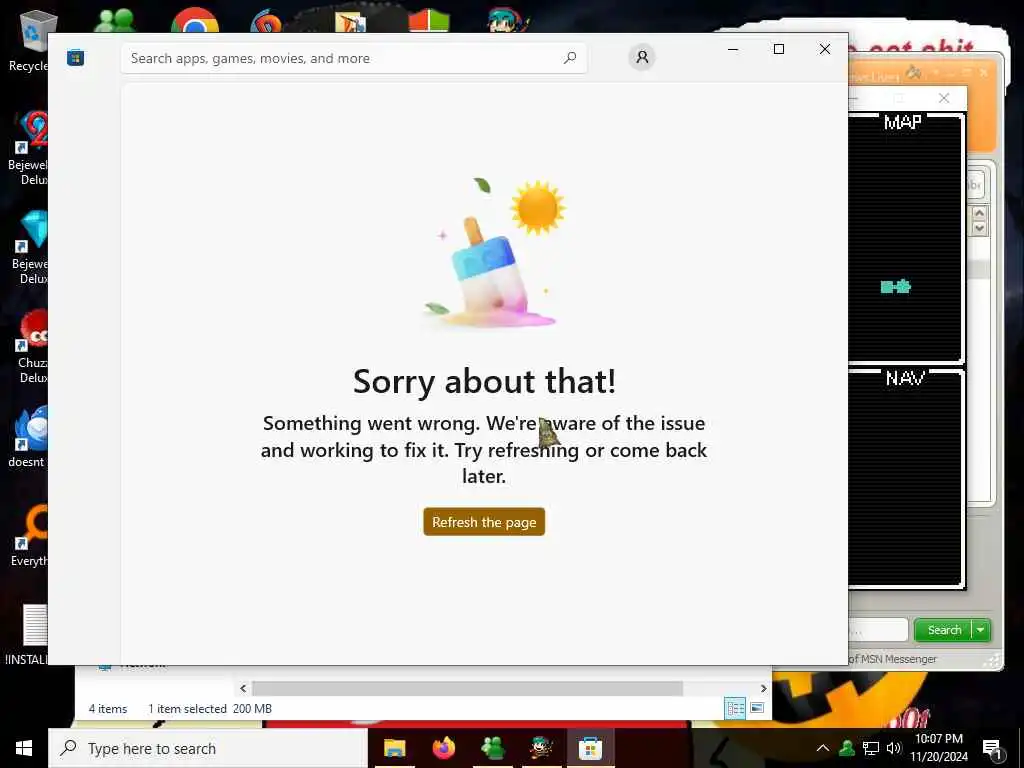Click the green Search button in MSN Messenger
Viewport: 1024px width, 768px height.
(x=944, y=630)
